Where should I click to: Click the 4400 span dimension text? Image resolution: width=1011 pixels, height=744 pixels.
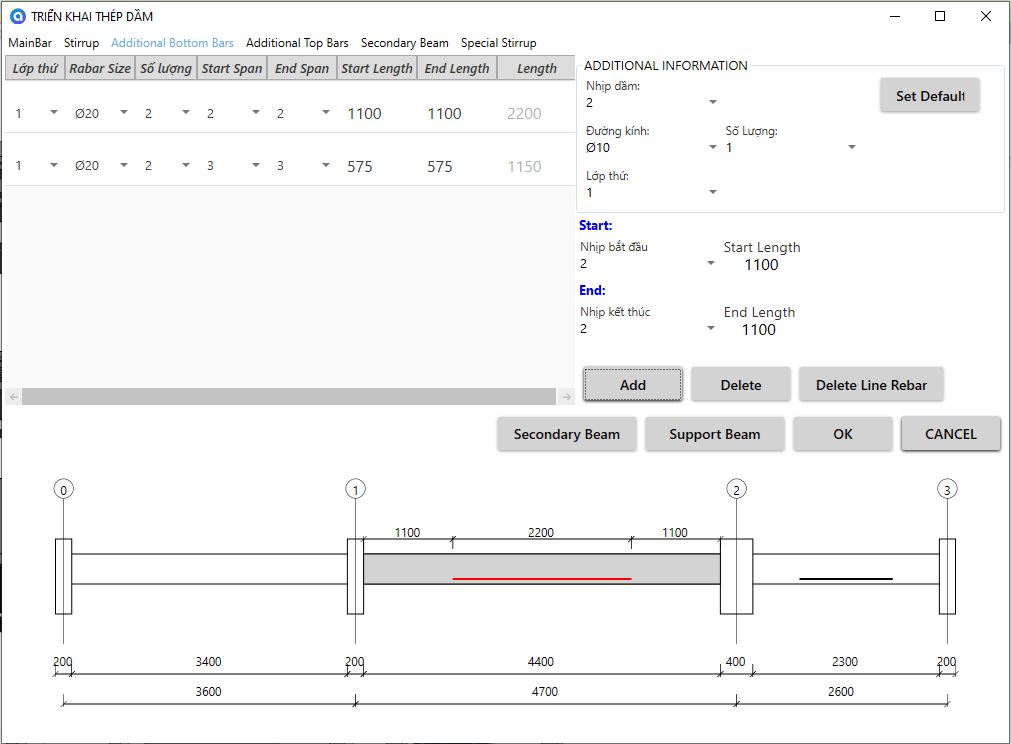tap(540, 661)
